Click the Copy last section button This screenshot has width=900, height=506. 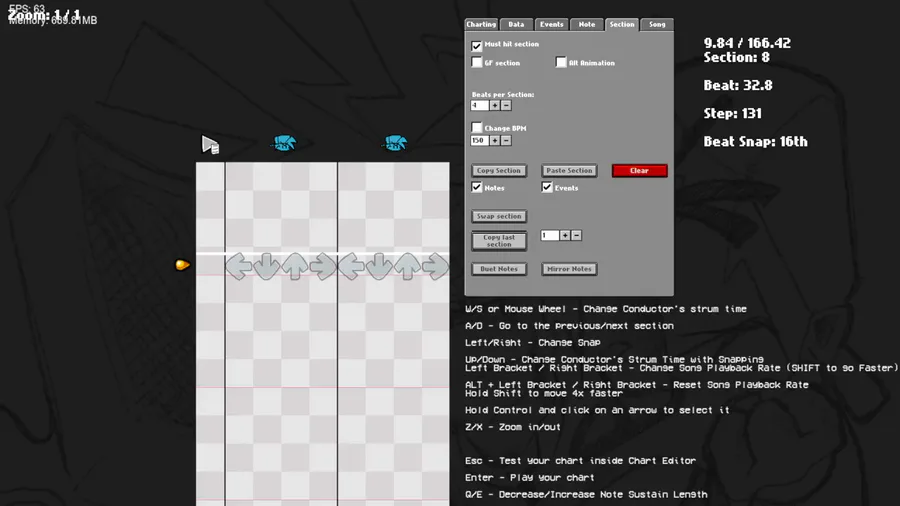499,241
